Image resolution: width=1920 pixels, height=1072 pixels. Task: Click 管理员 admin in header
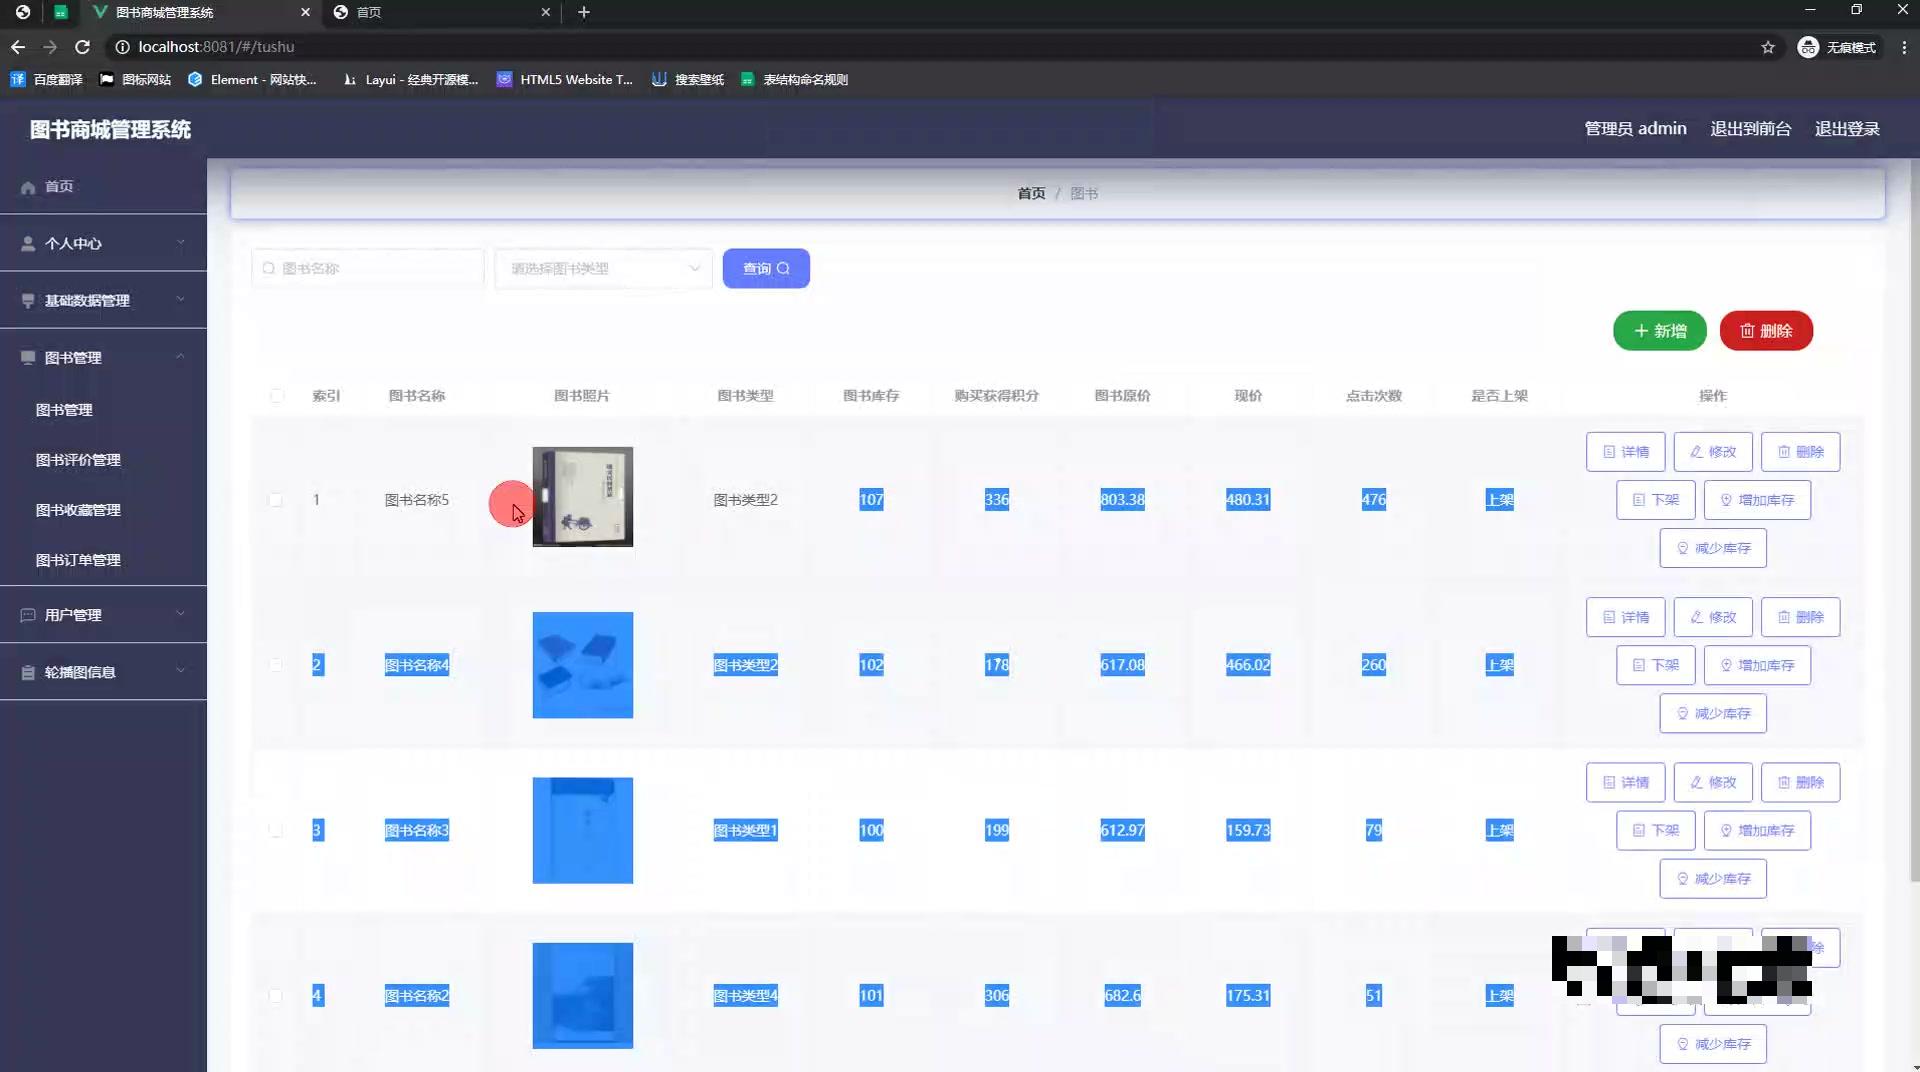pos(1635,129)
